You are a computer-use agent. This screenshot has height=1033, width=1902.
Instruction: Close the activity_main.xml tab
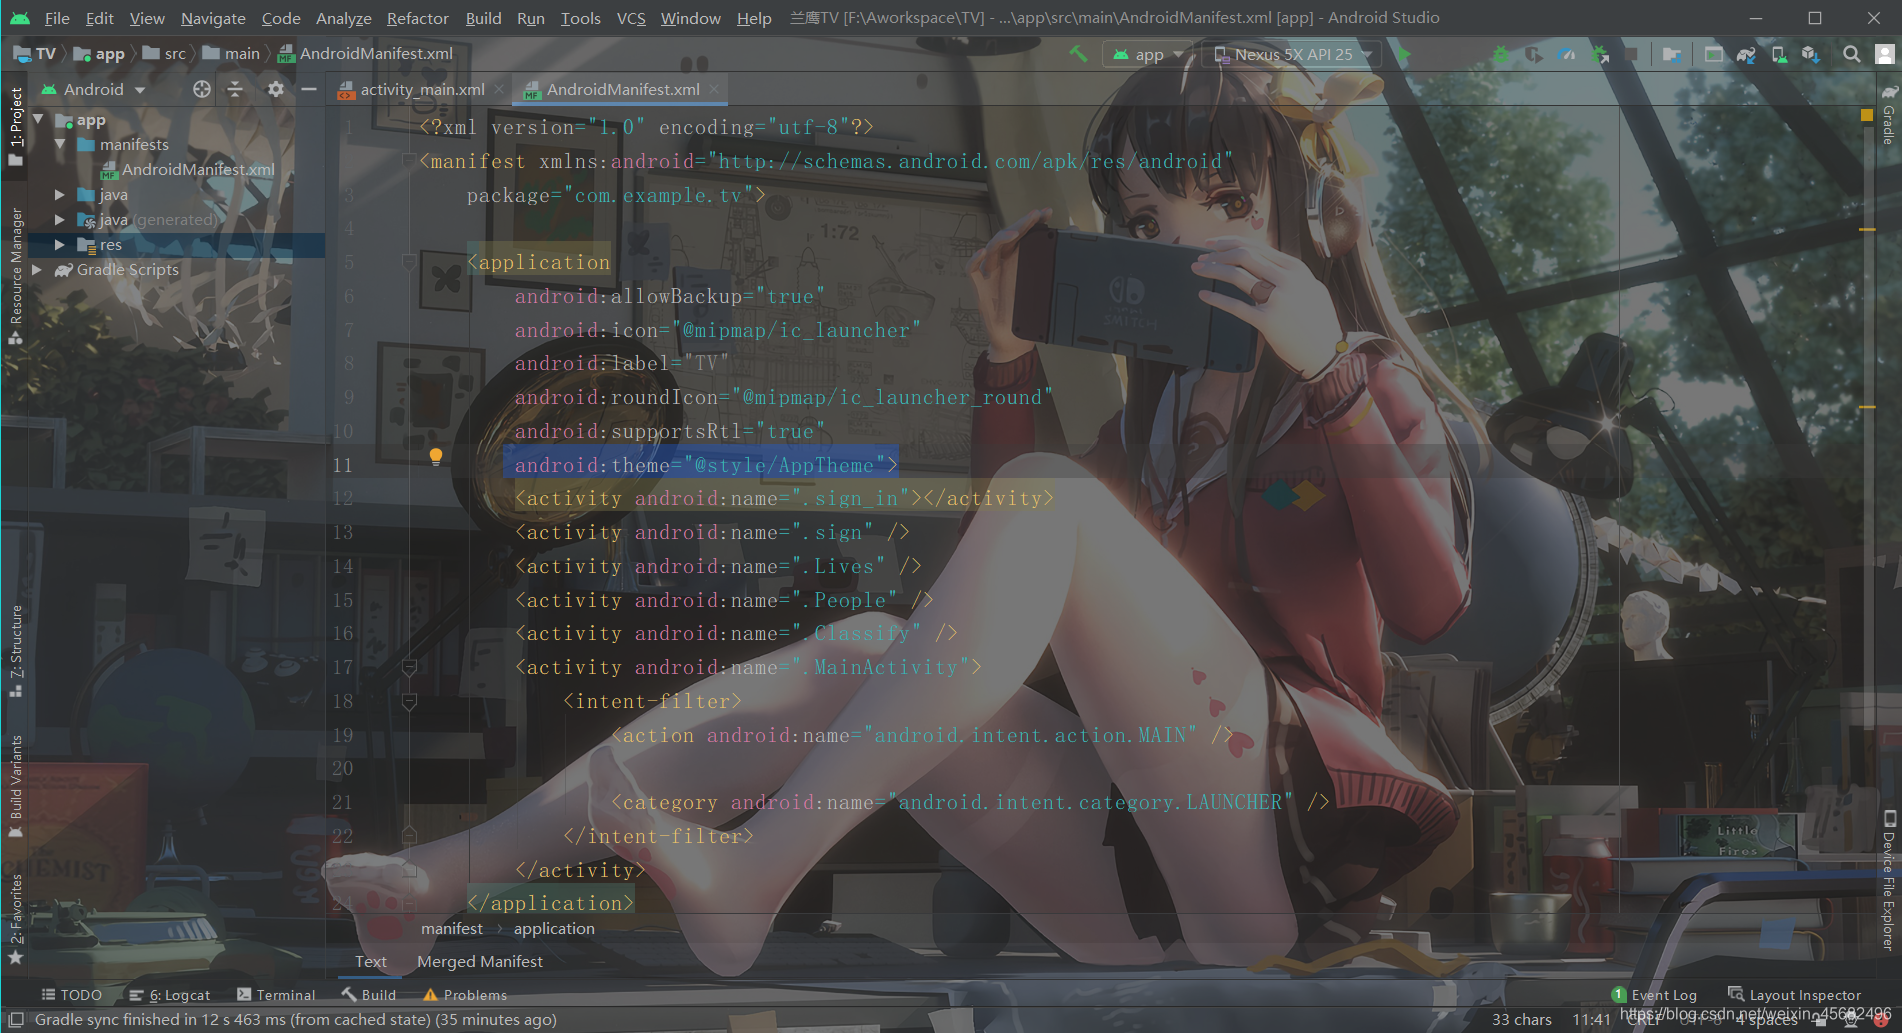pos(499,89)
